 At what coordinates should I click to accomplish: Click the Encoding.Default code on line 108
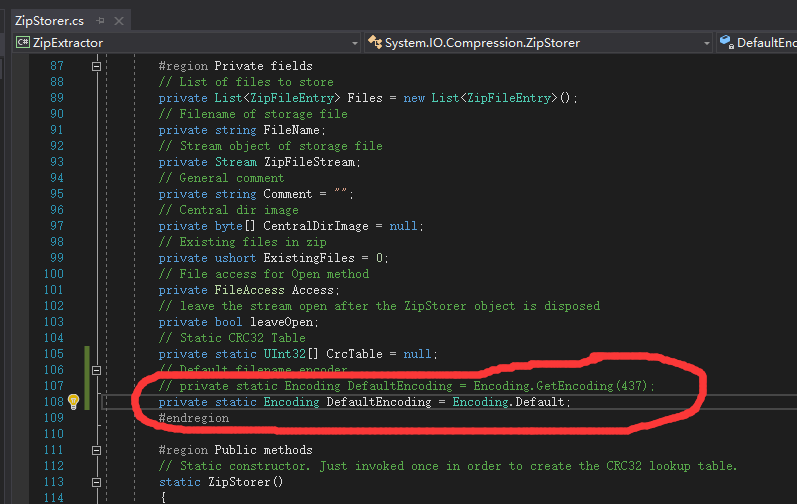pyautogui.click(x=511, y=402)
